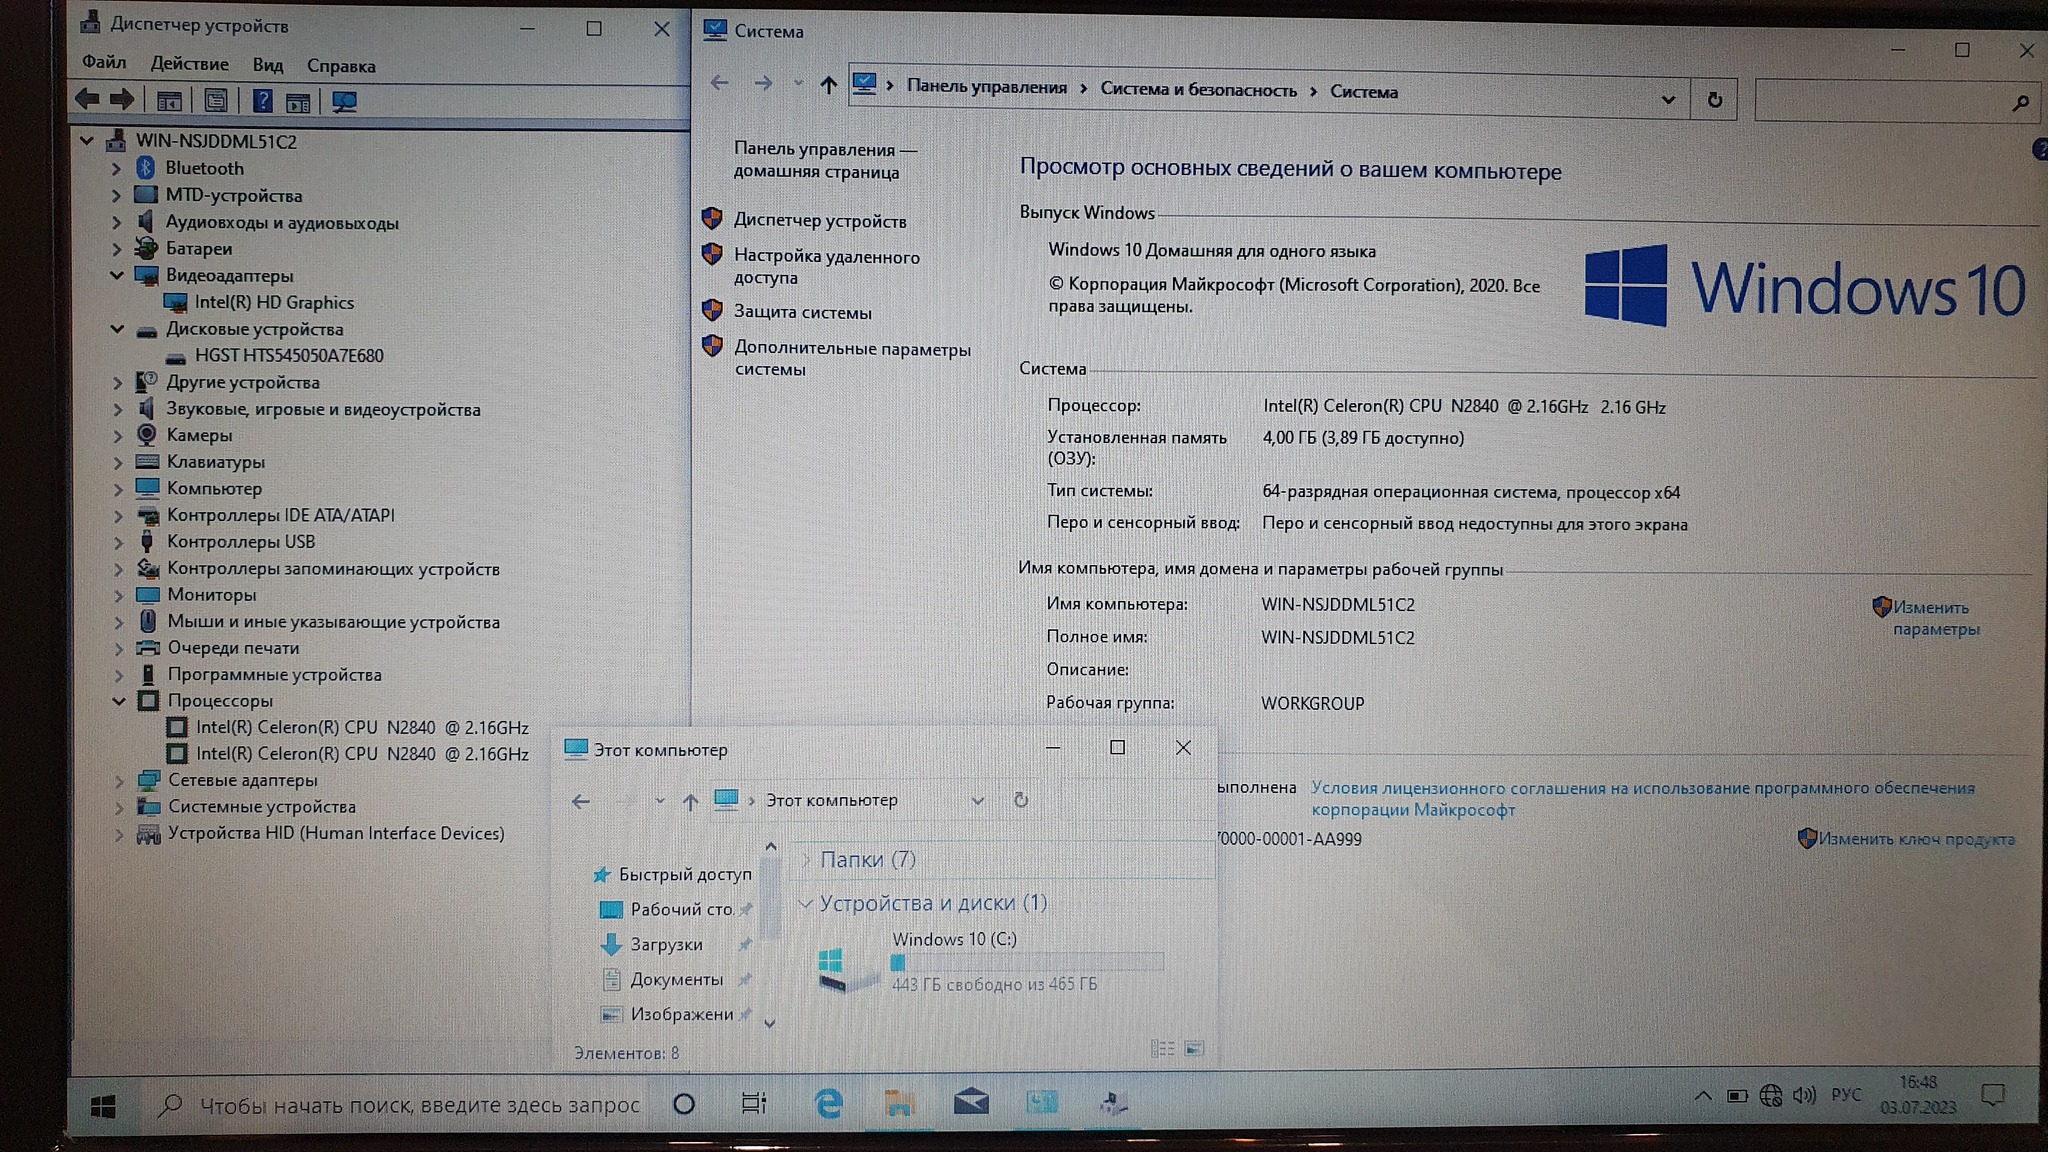Viewport: 2048px width, 1152px height.
Task: Open address bar dropdown in System window
Action: tap(1667, 99)
